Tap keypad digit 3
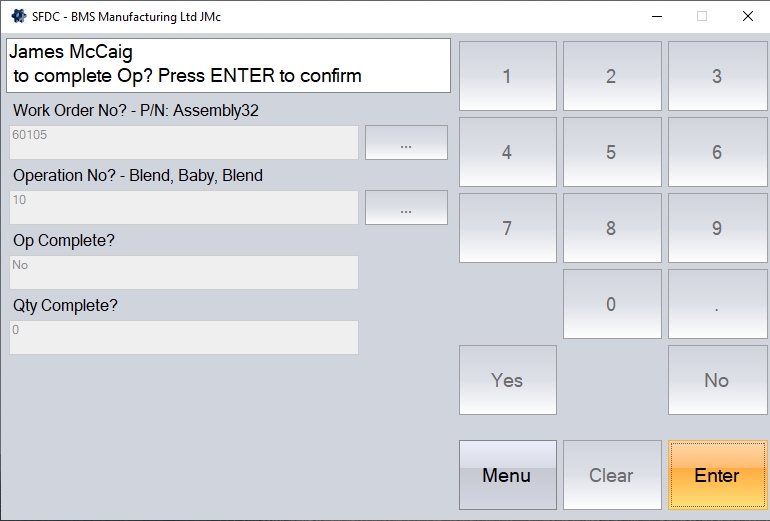Screen dimensions: 770x521 pos(716,76)
